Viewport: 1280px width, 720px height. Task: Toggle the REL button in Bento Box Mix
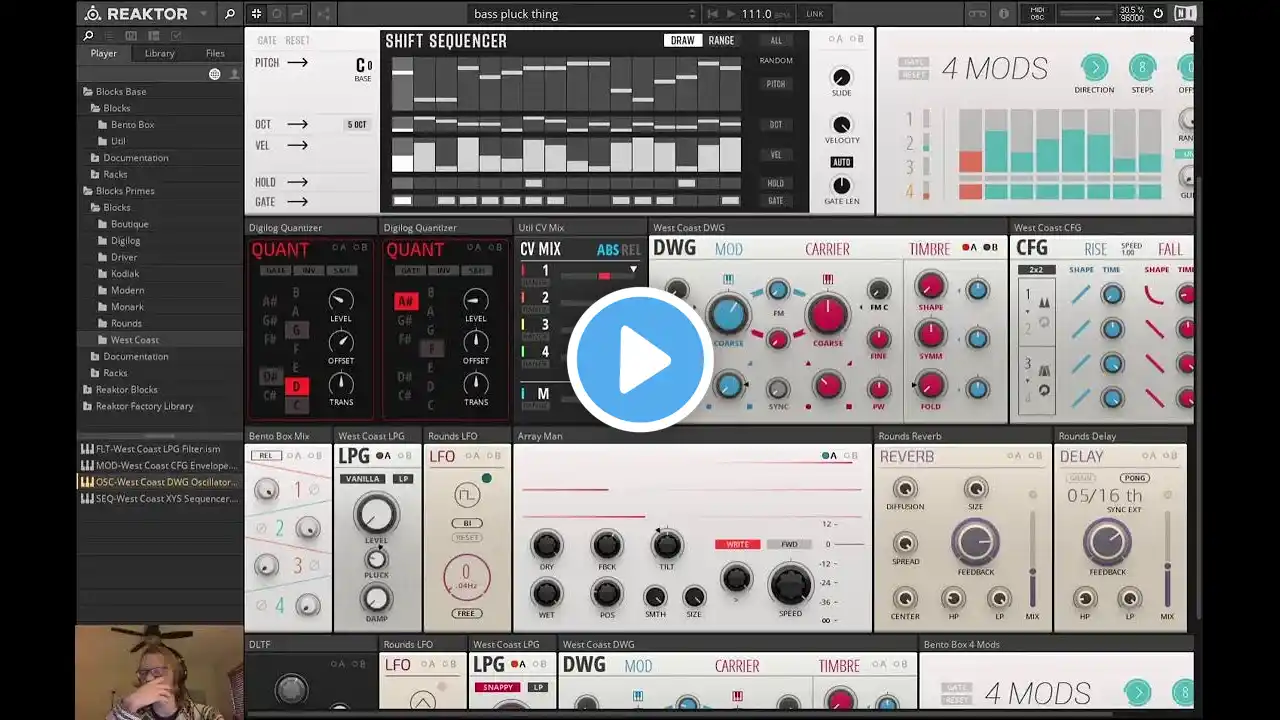coord(265,456)
